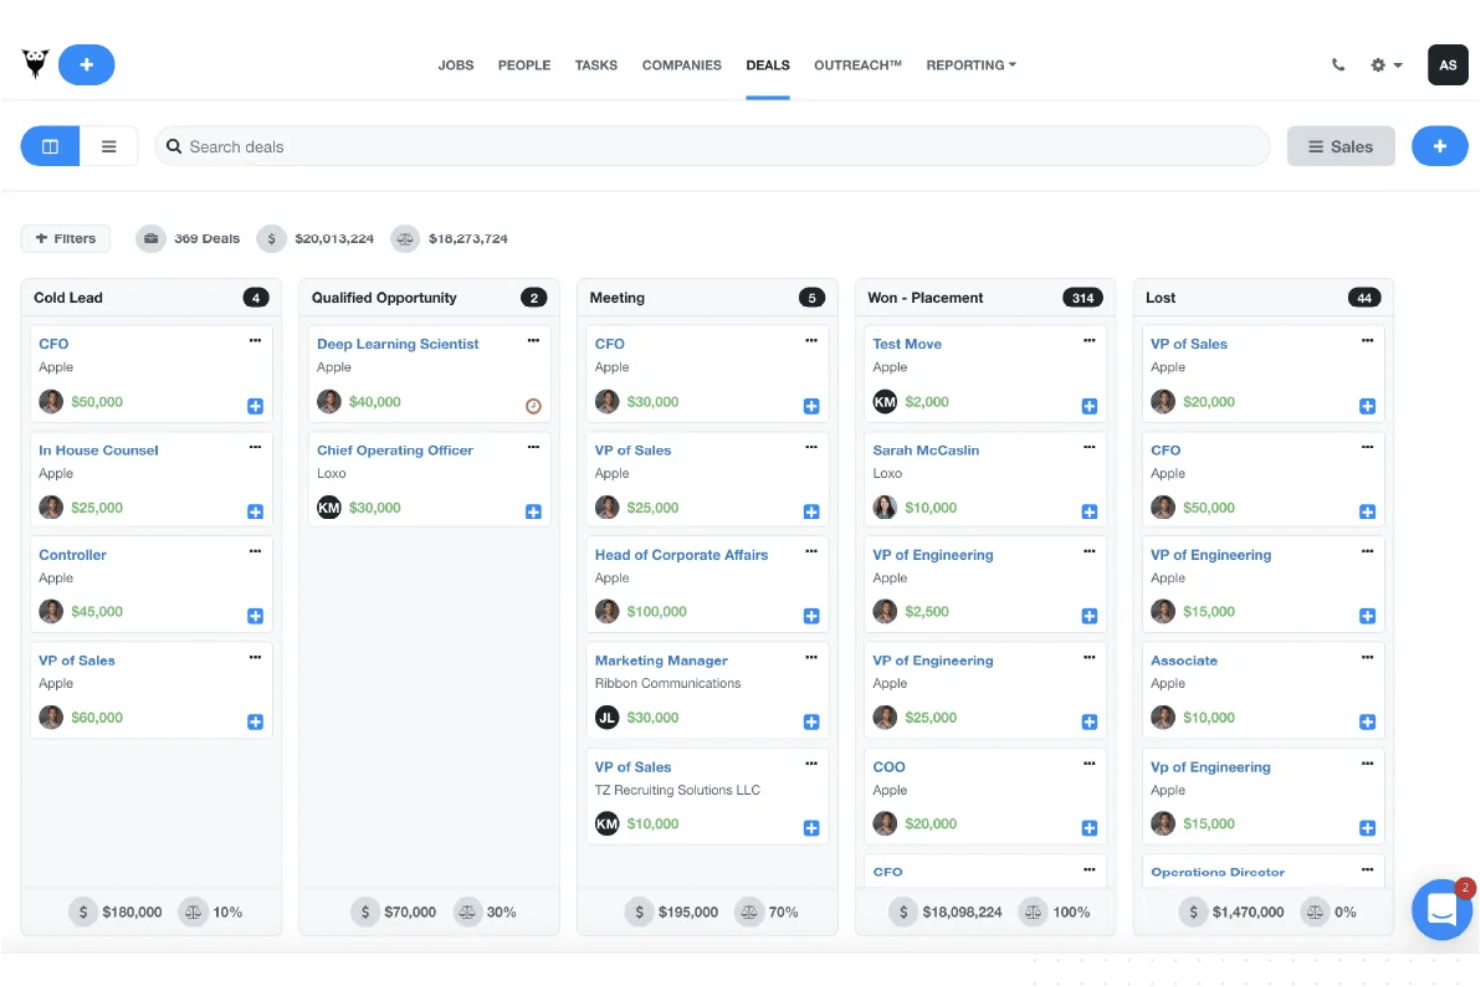Open options on Deep Learning Scientist card

533,341
